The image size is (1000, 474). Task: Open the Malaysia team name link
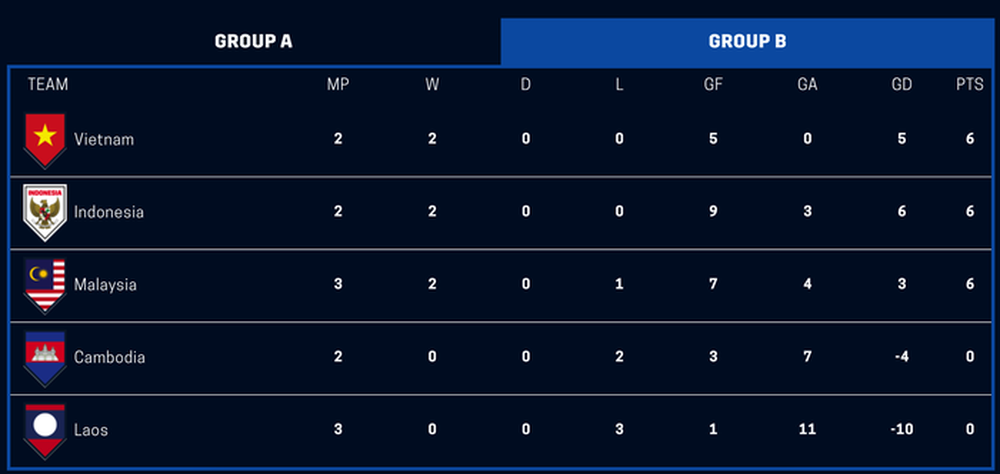[105, 285]
